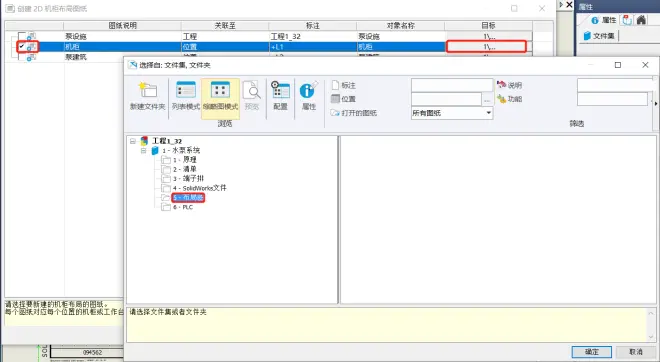Click the 标注 filter input field
Image resolution: width=660 pixels, height=362 pixels.
(452, 85)
